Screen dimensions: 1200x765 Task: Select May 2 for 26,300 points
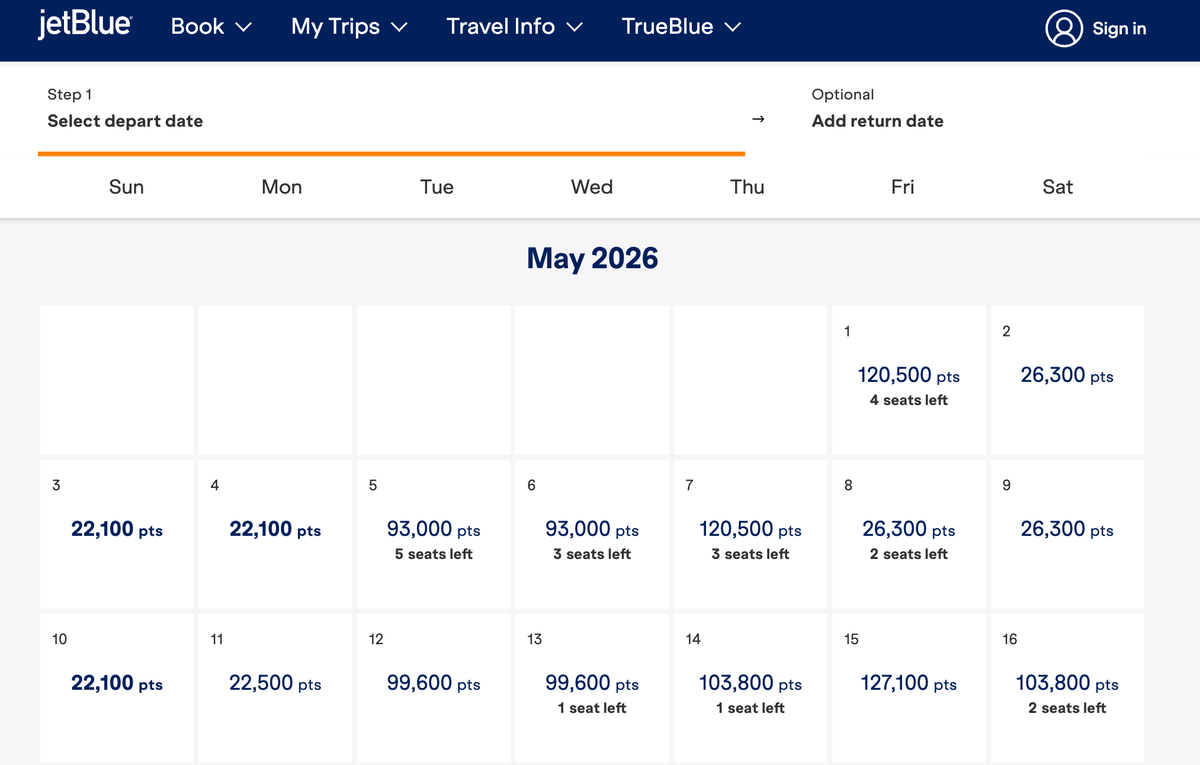pyautogui.click(x=1065, y=380)
